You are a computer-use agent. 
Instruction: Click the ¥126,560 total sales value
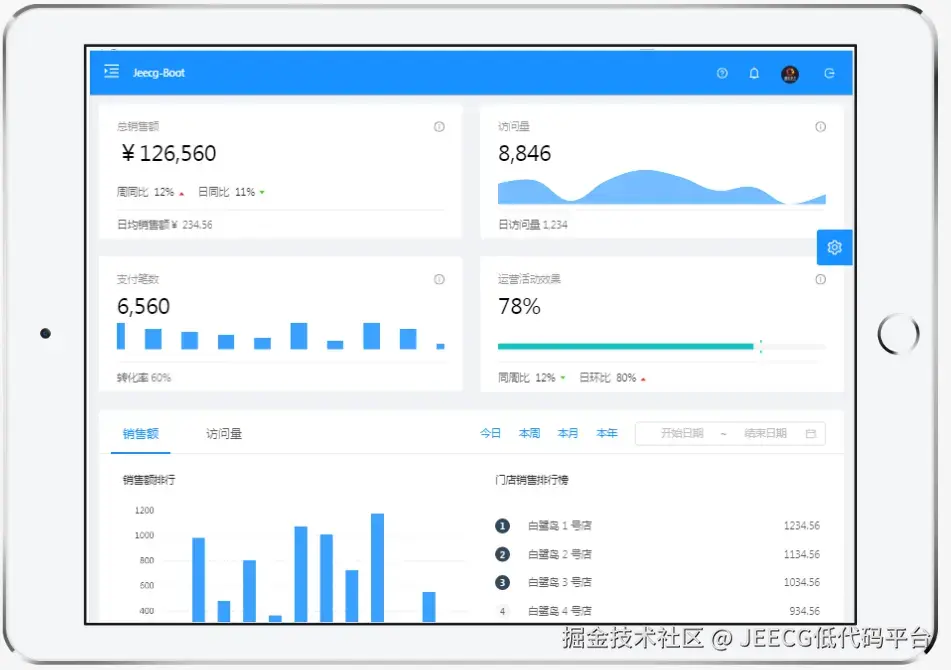(x=169, y=153)
